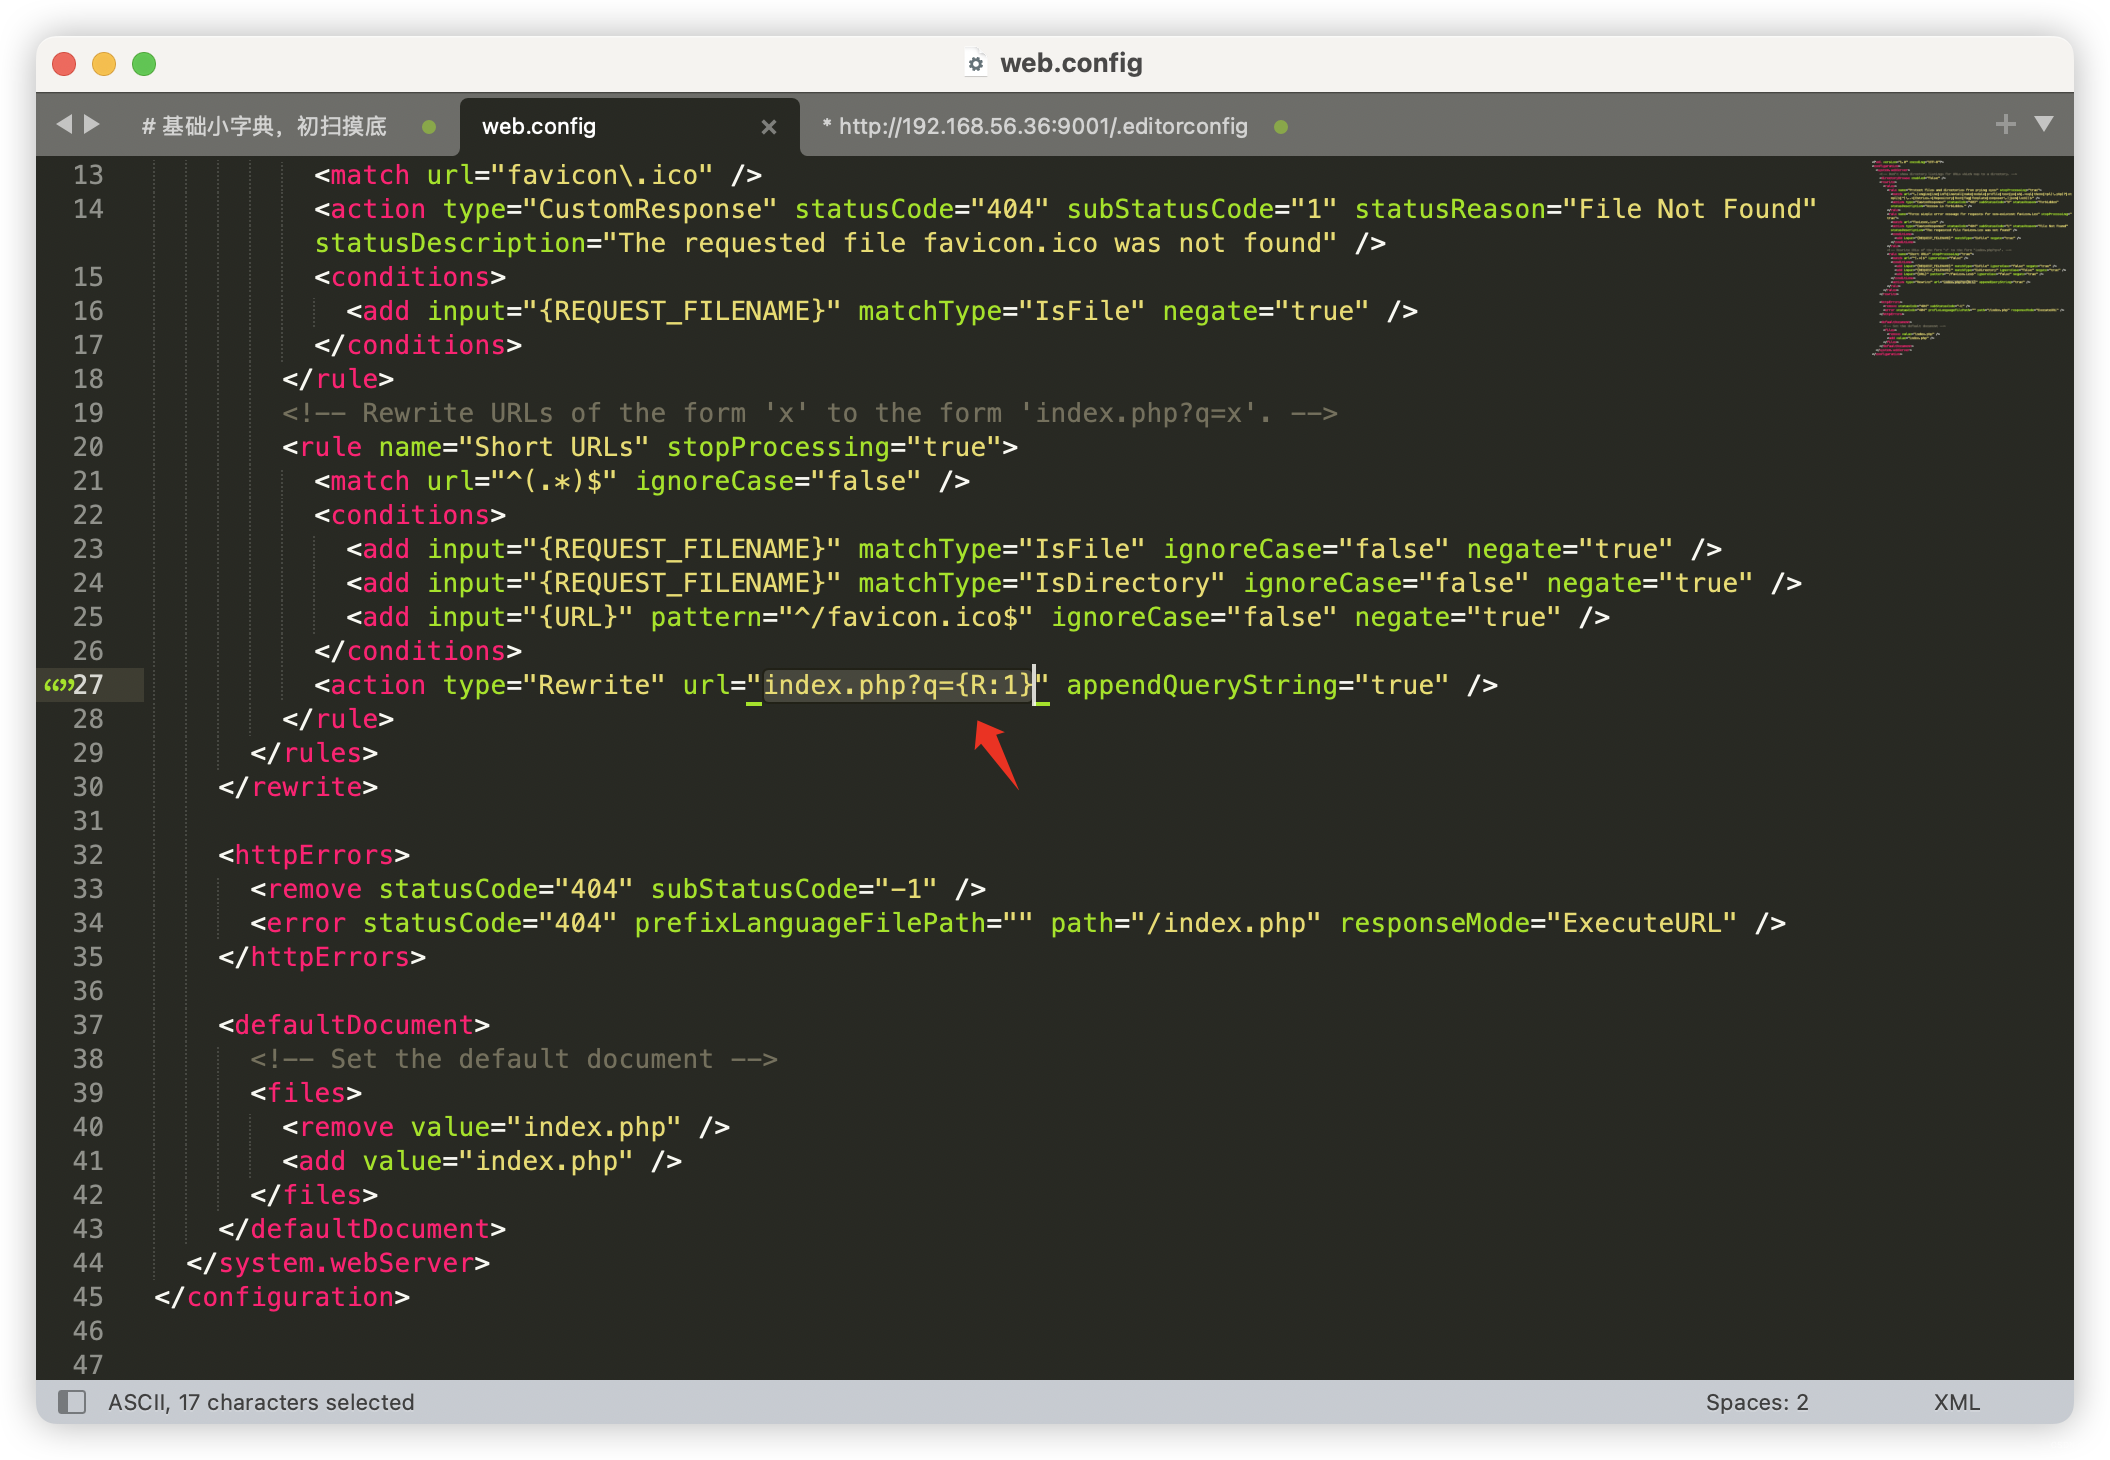This screenshot has height=1460, width=2110.
Task: Navigate to next tab with right arrow
Action: tap(91, 124)
